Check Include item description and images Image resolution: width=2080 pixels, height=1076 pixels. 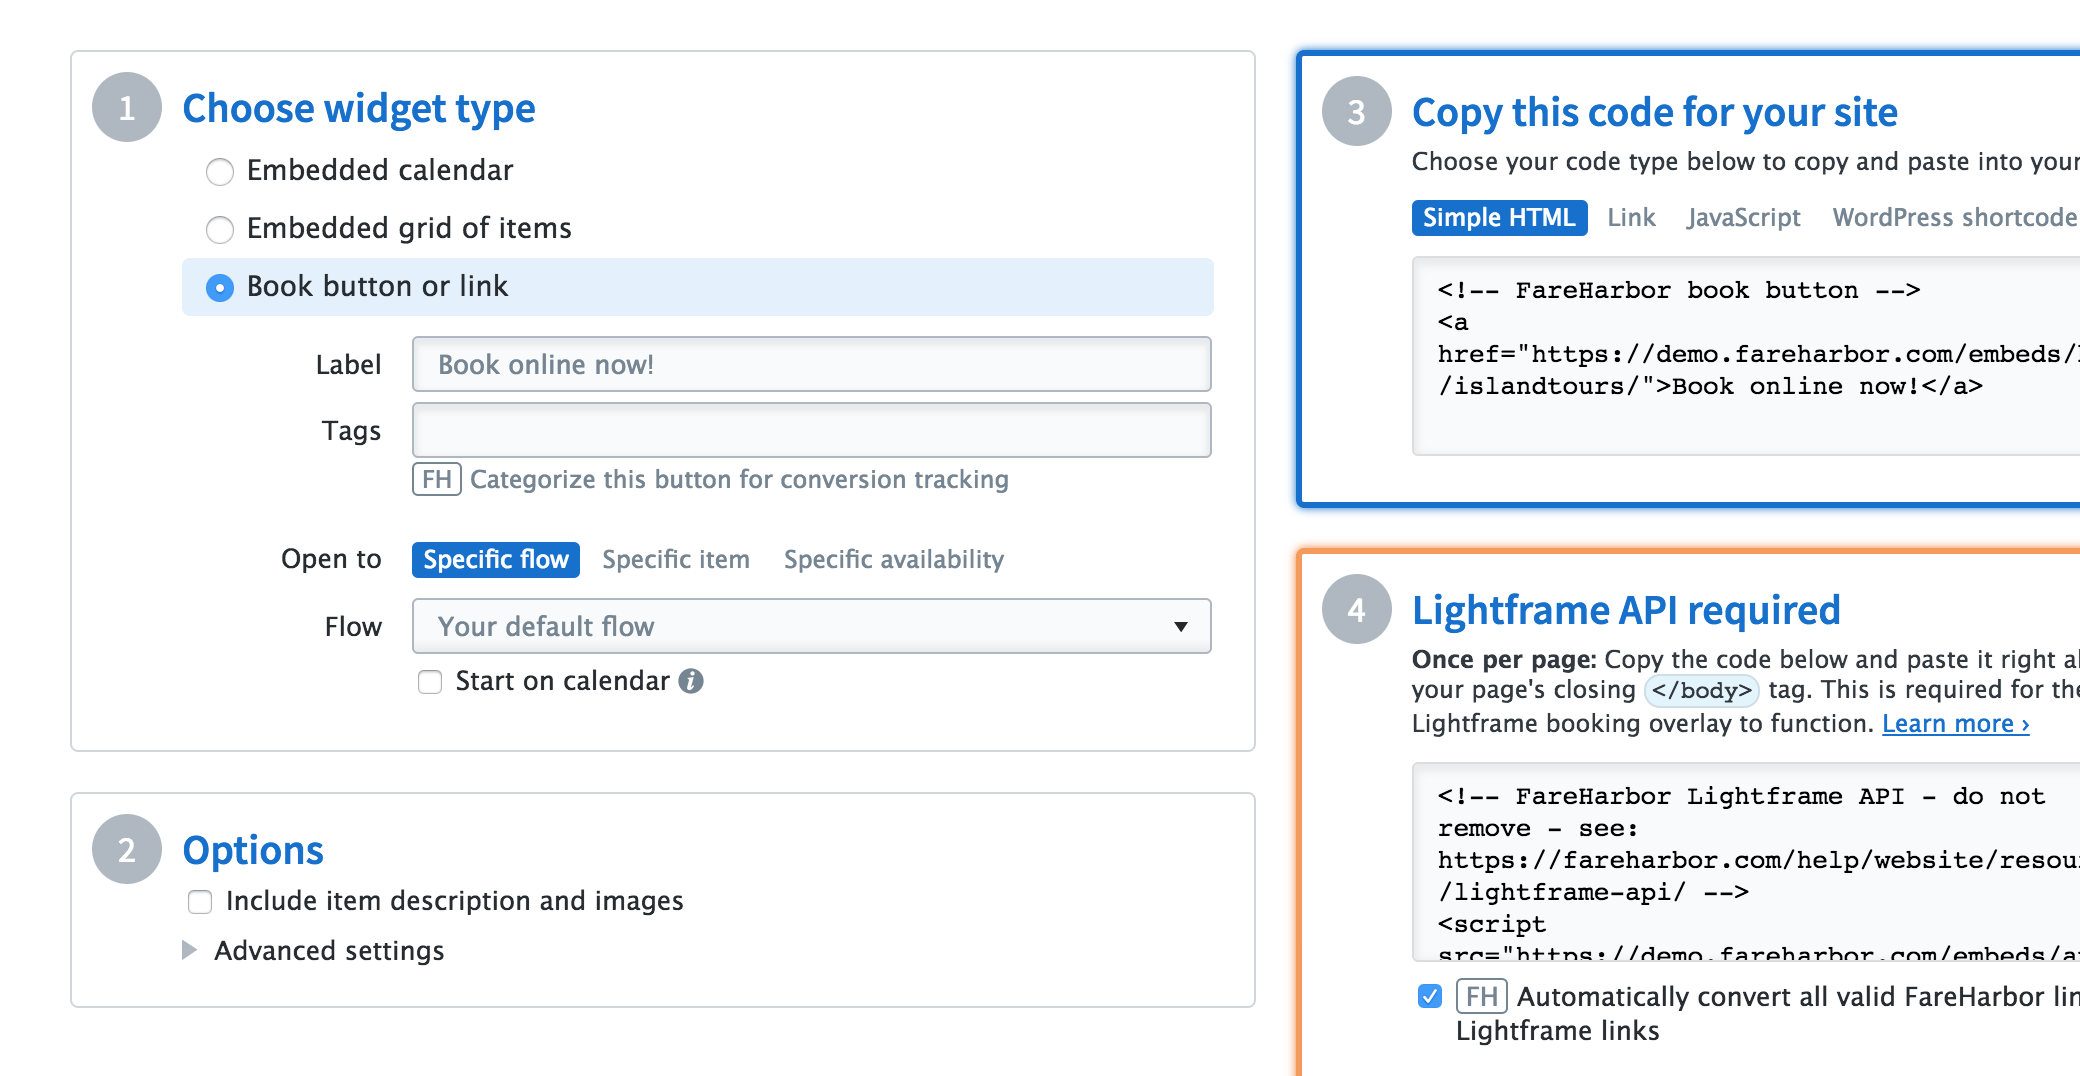[200, 902]
